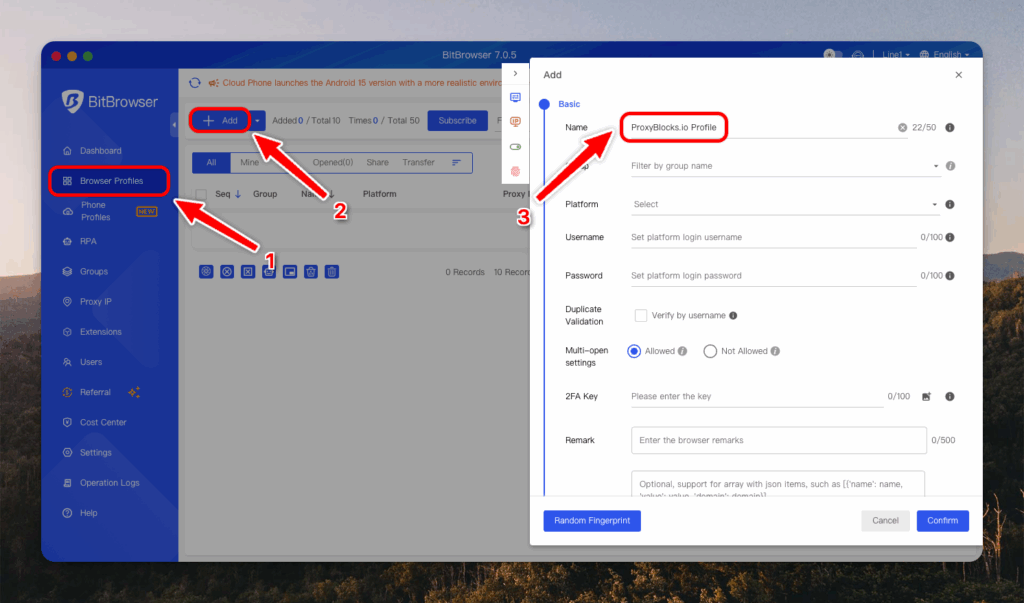Screen dimensions: 1024x603
Task: Click the Password input field
Action: point(773,276)
